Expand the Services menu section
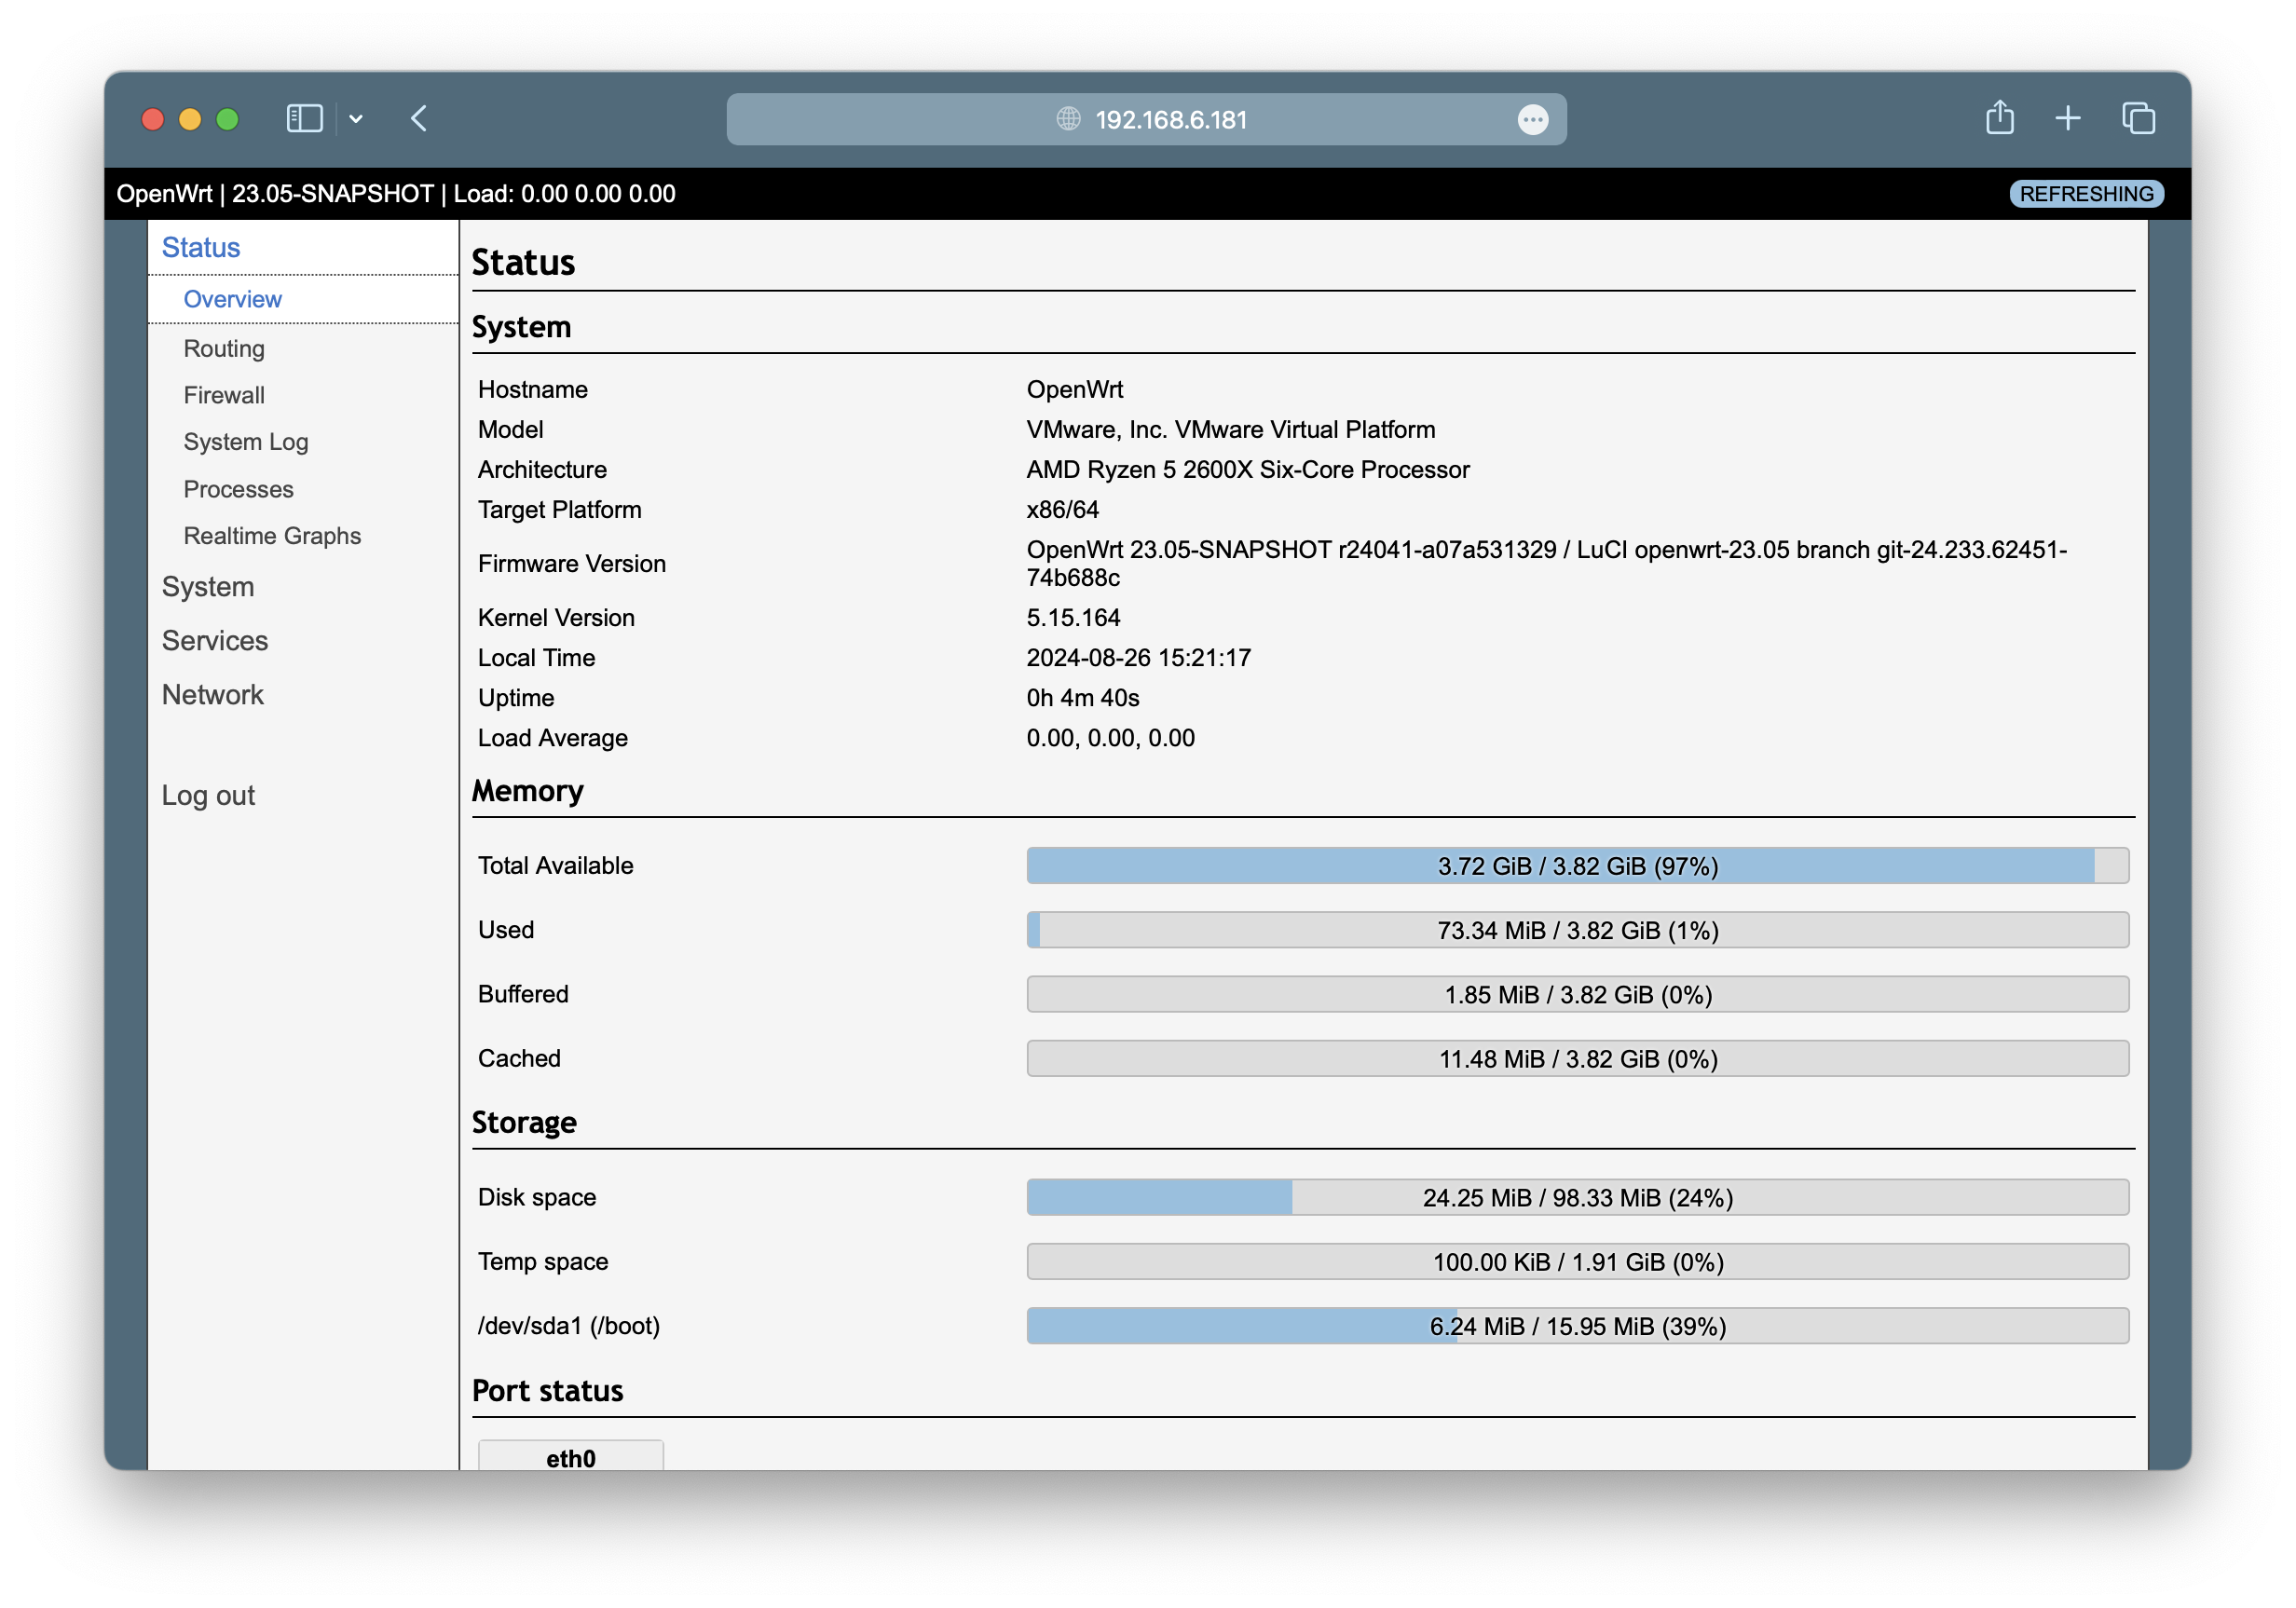 [215, 641]
